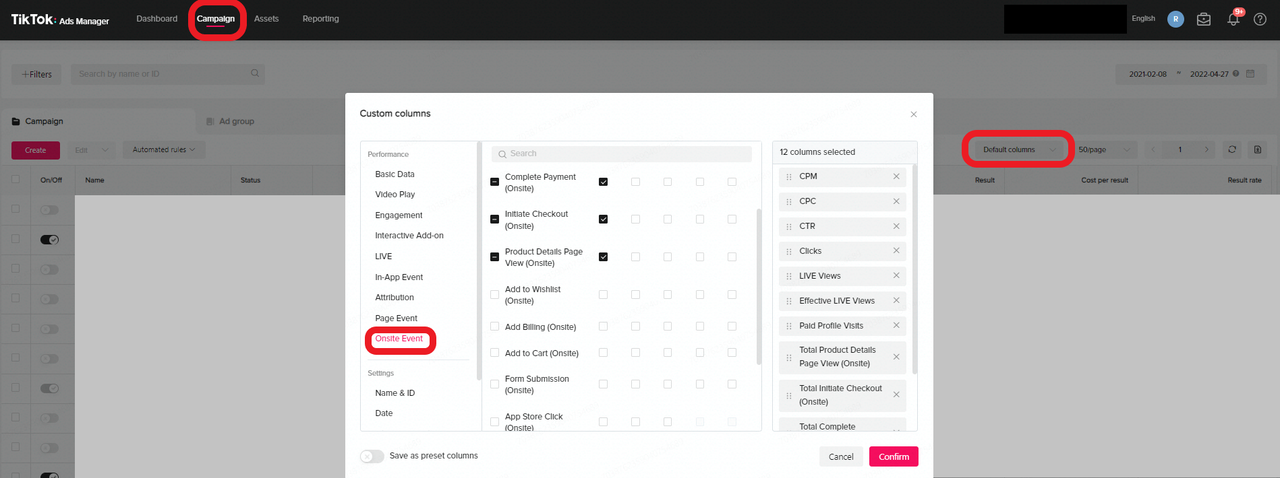
Task: Click the drag handle beside Clicks
Action: pos(789,251)
